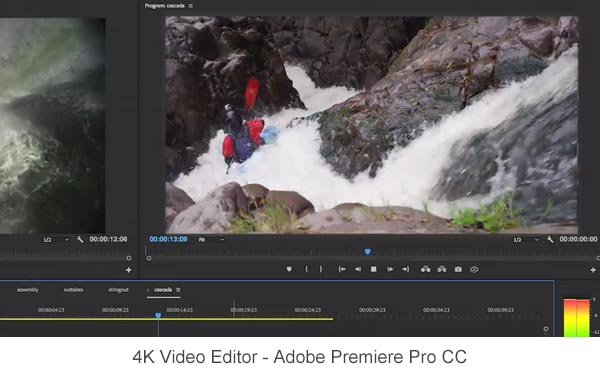Add a marker in Program monitor
This screenshot has width=600, height=373.
289,269
